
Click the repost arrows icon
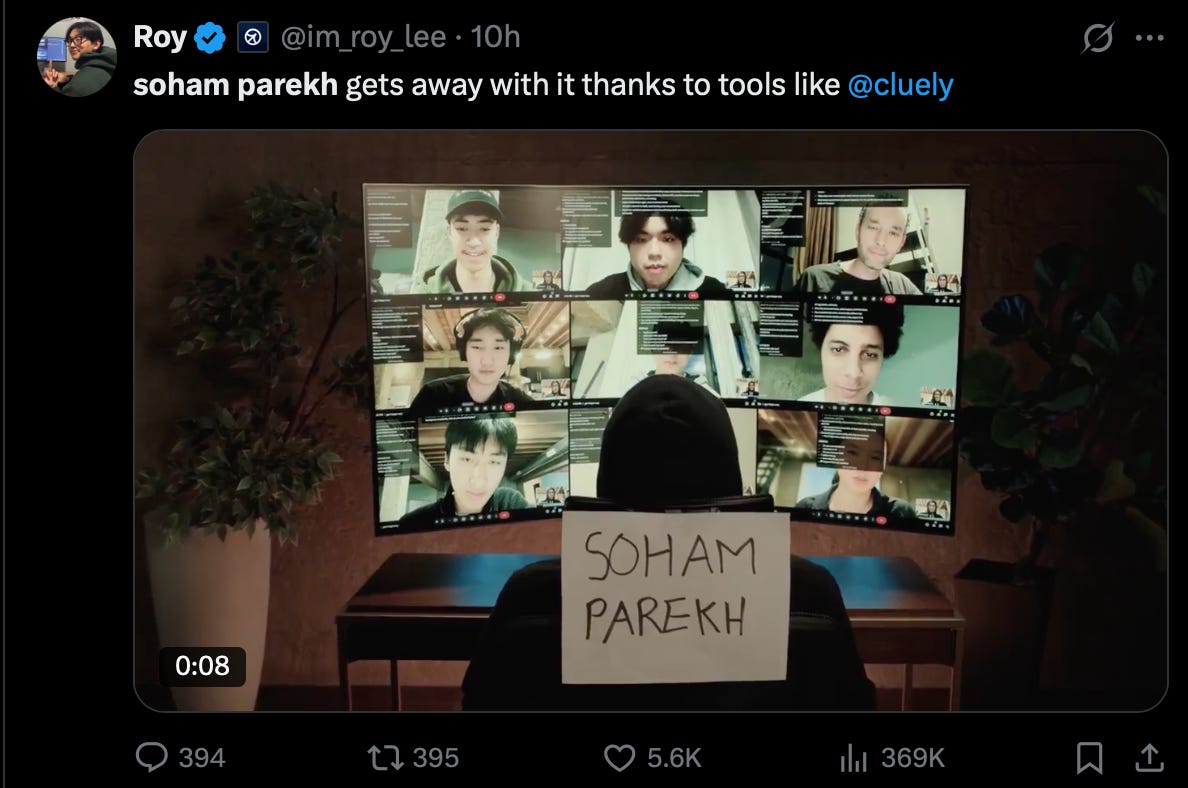[x=386, y=758]
